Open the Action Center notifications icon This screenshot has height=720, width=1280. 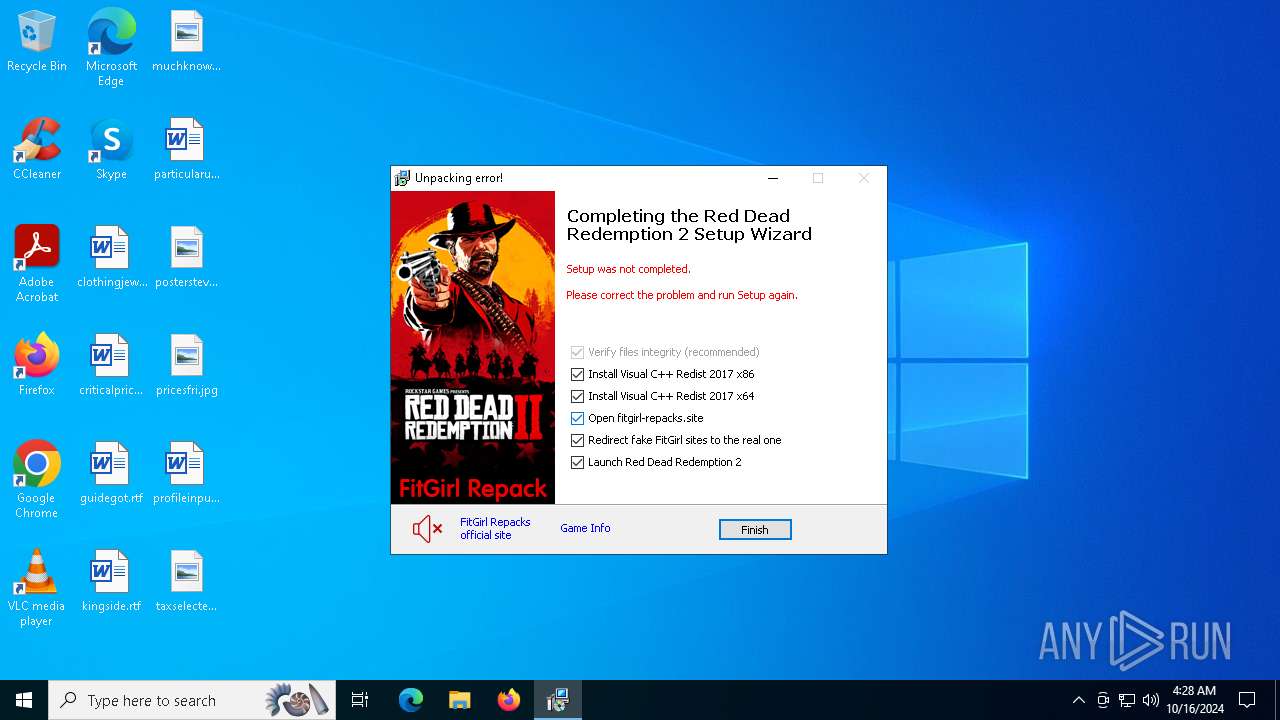pyautogui.click(x=1247, y=700)
